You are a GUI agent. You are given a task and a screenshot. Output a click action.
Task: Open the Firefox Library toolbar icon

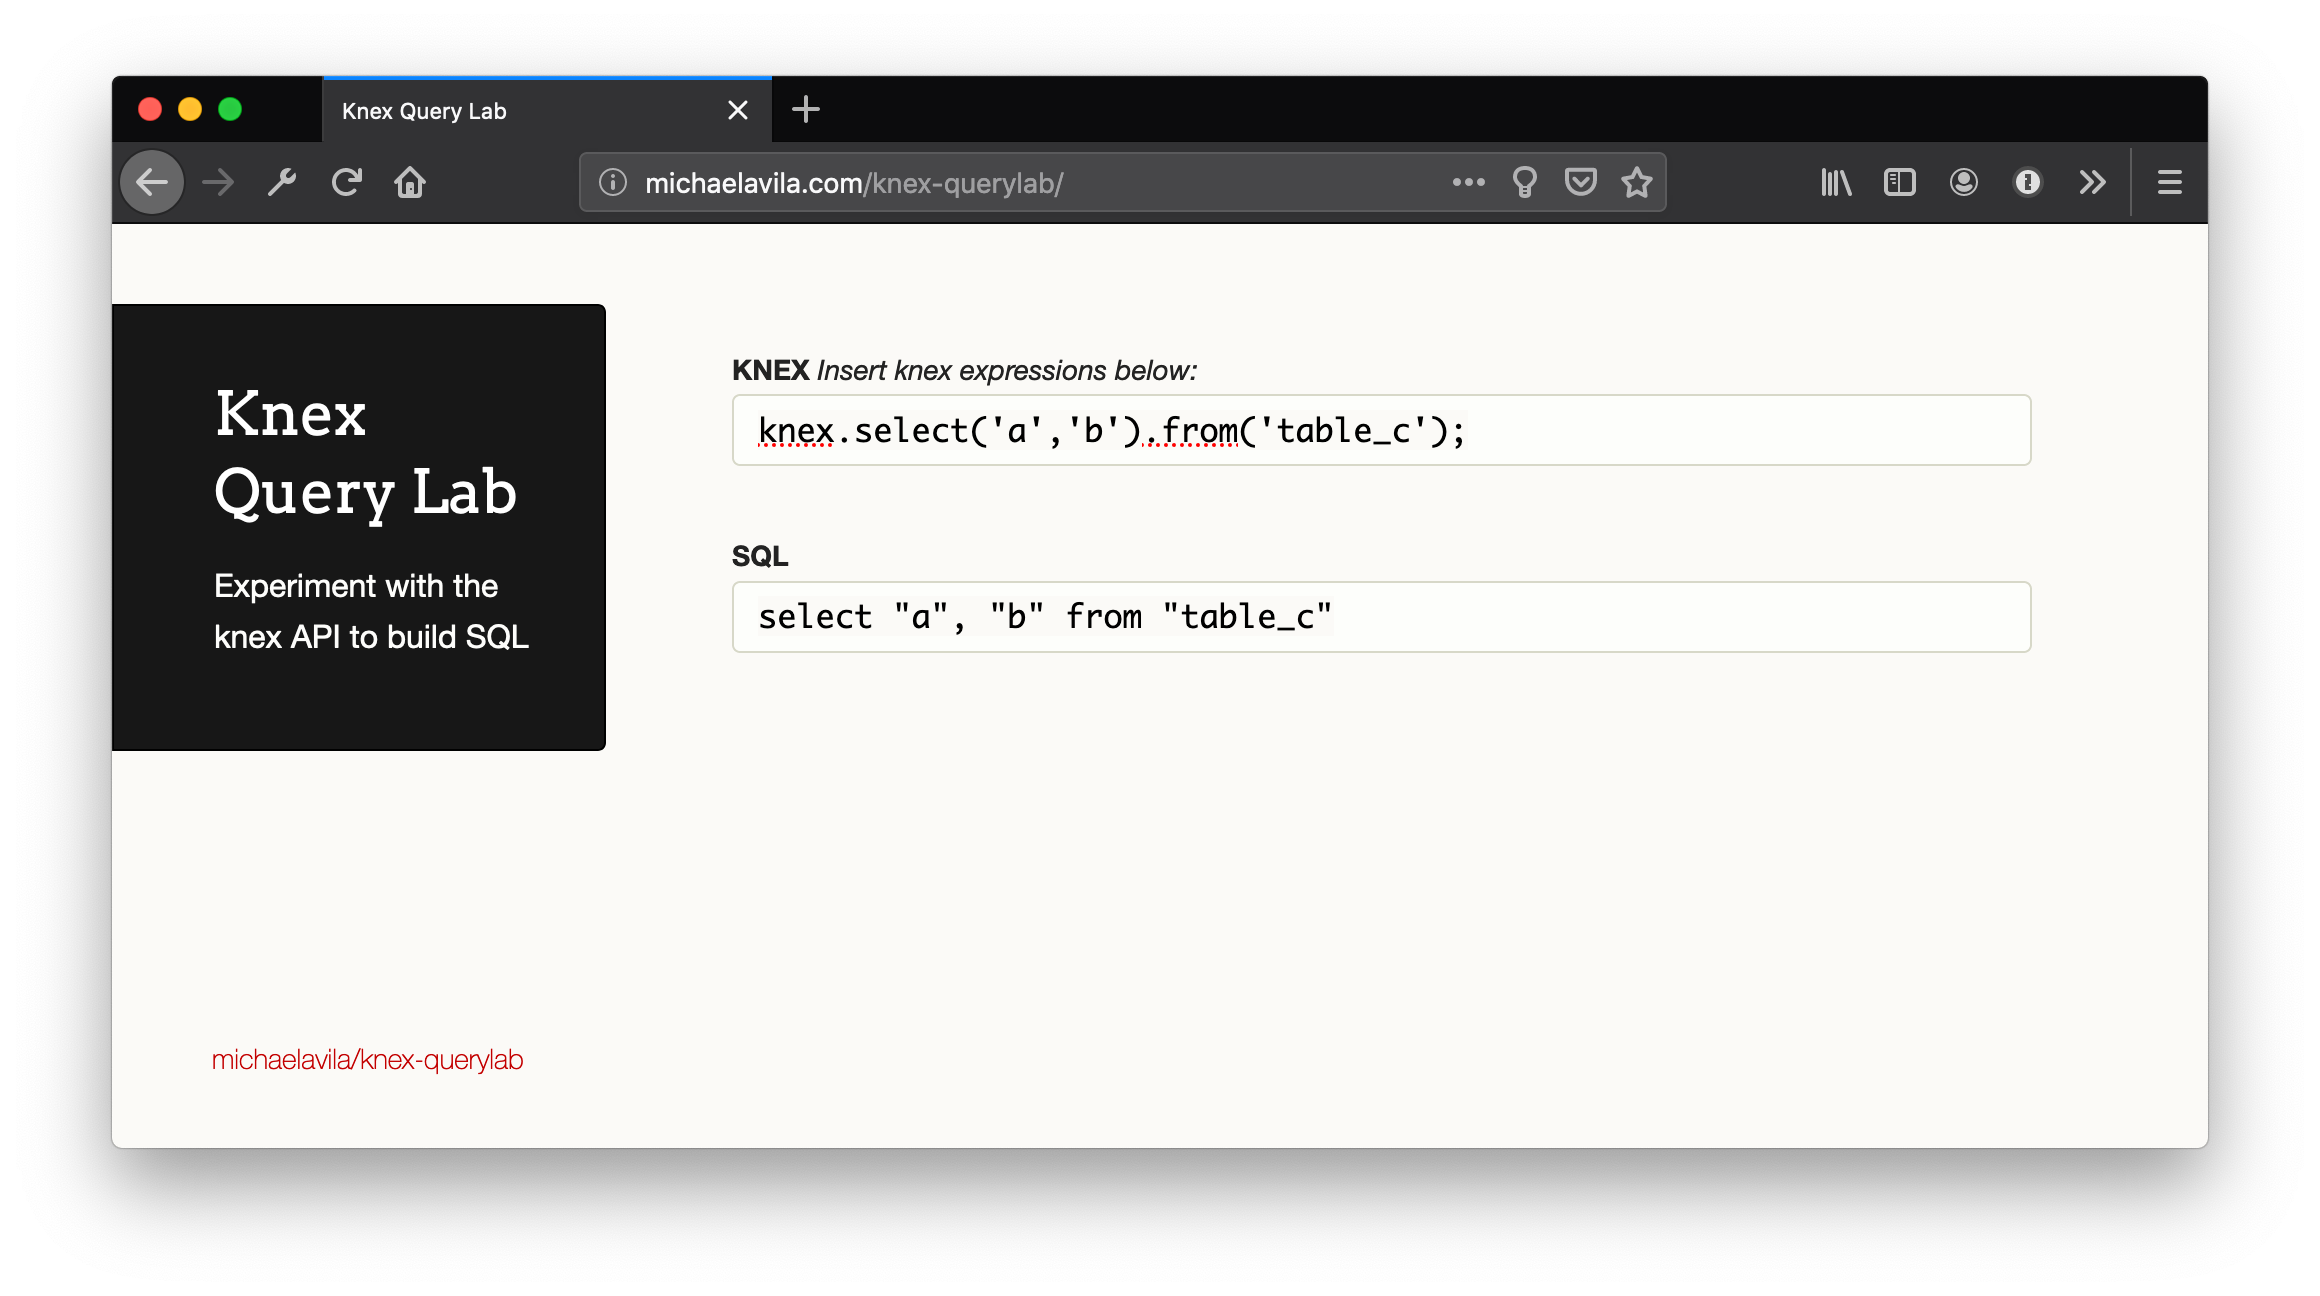click(x=1835, y=182)
